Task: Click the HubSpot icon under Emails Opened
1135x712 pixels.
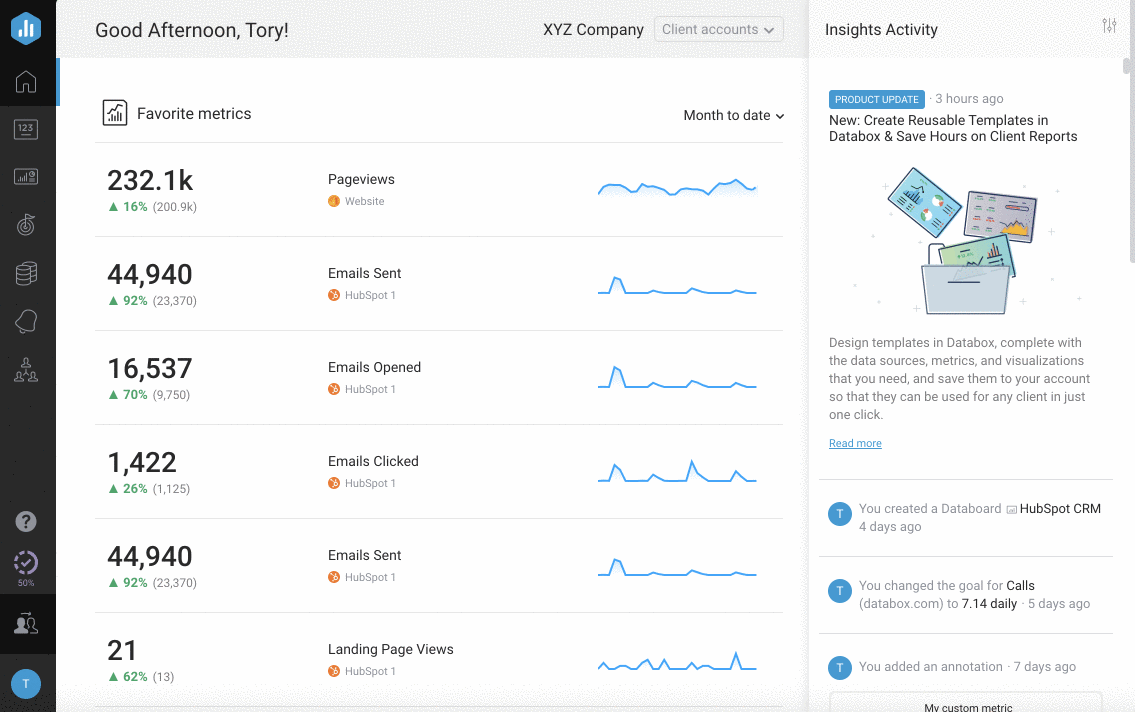Action: tap(334, 389)
